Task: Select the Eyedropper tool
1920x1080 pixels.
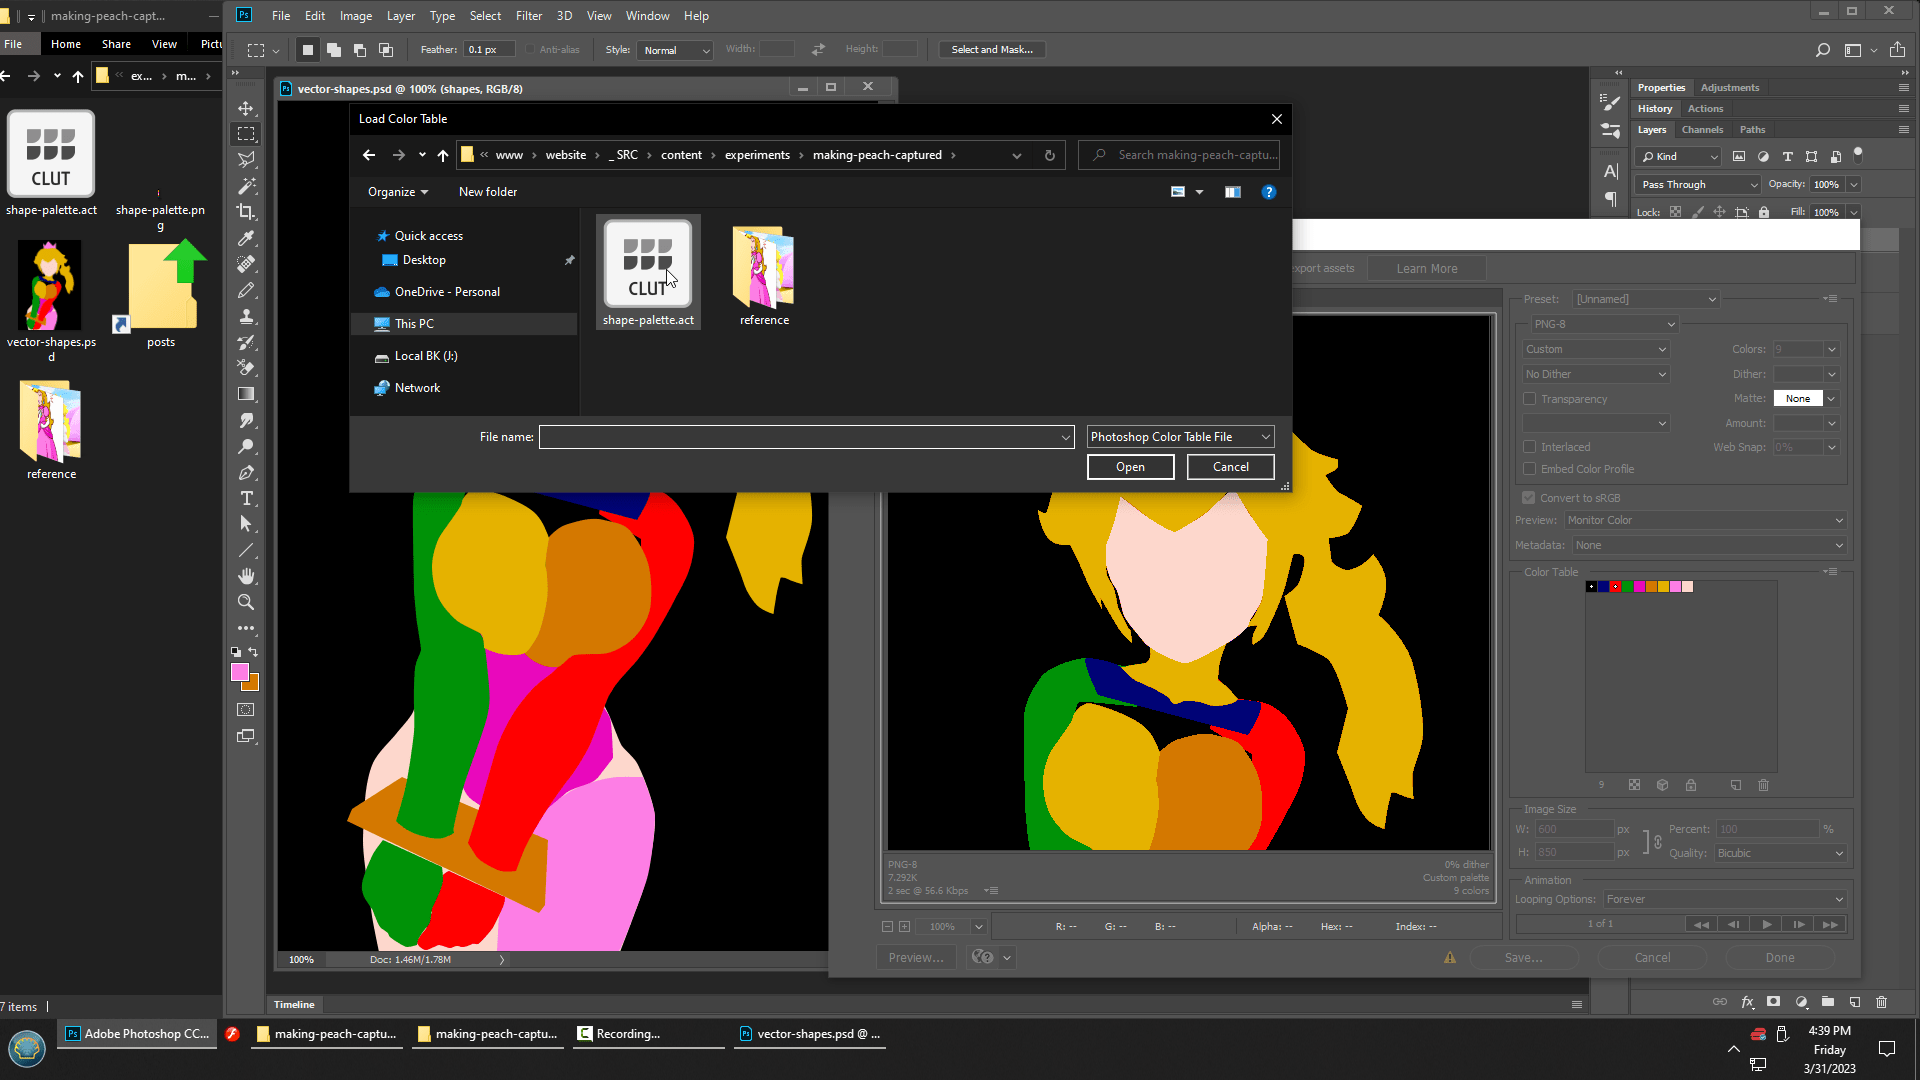Action: [x=246, y=238]
